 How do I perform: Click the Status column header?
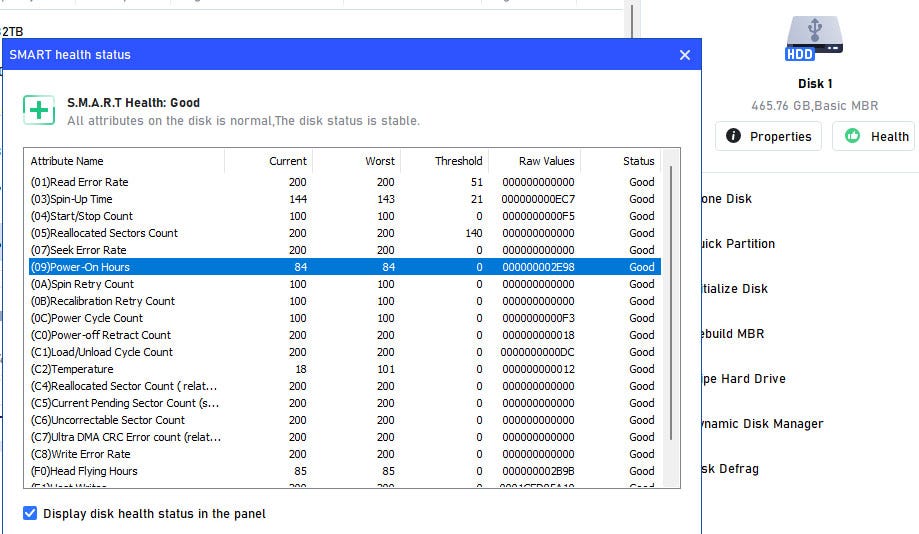coord(638,161)
